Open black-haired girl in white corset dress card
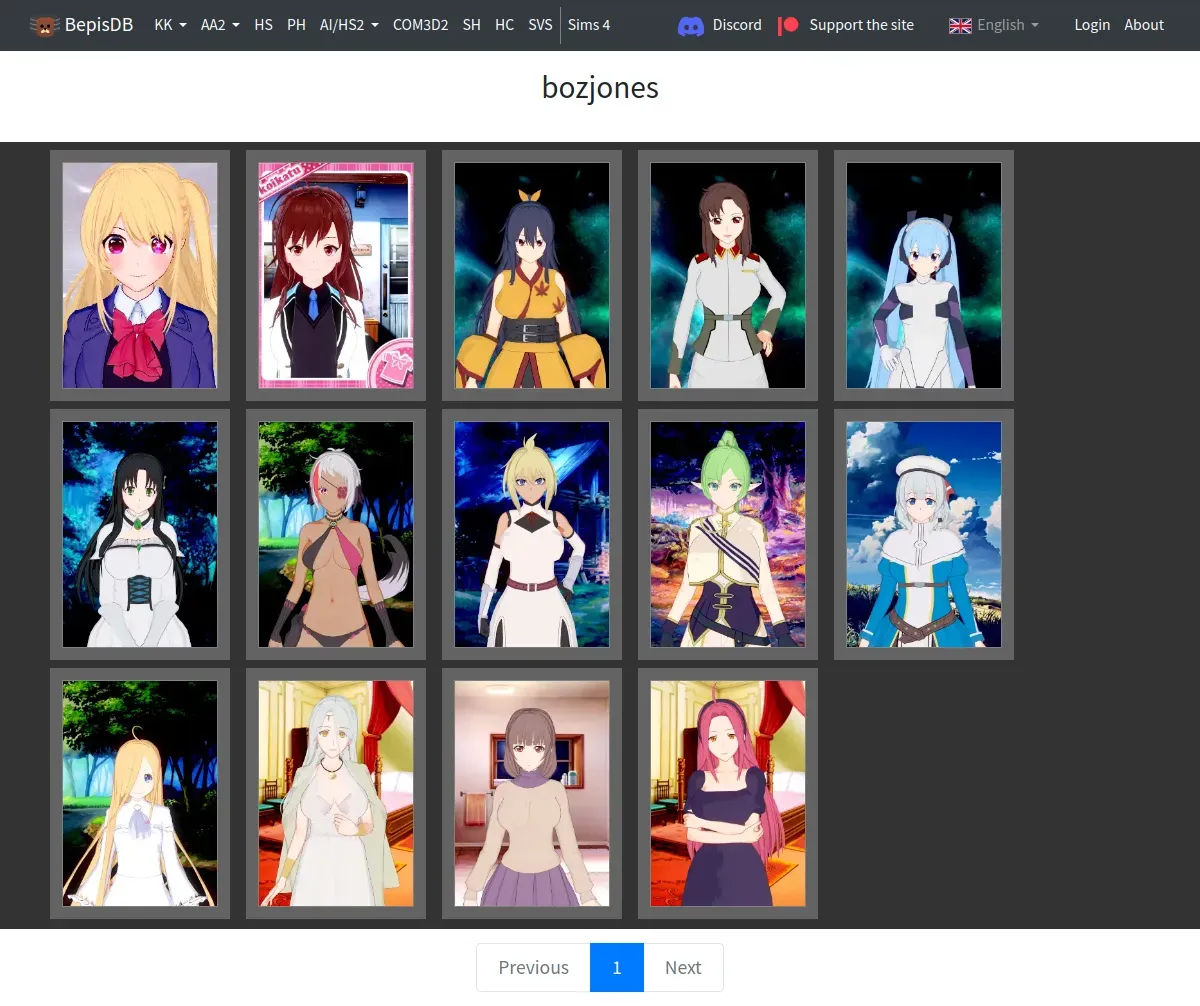 tap(140, 534)
